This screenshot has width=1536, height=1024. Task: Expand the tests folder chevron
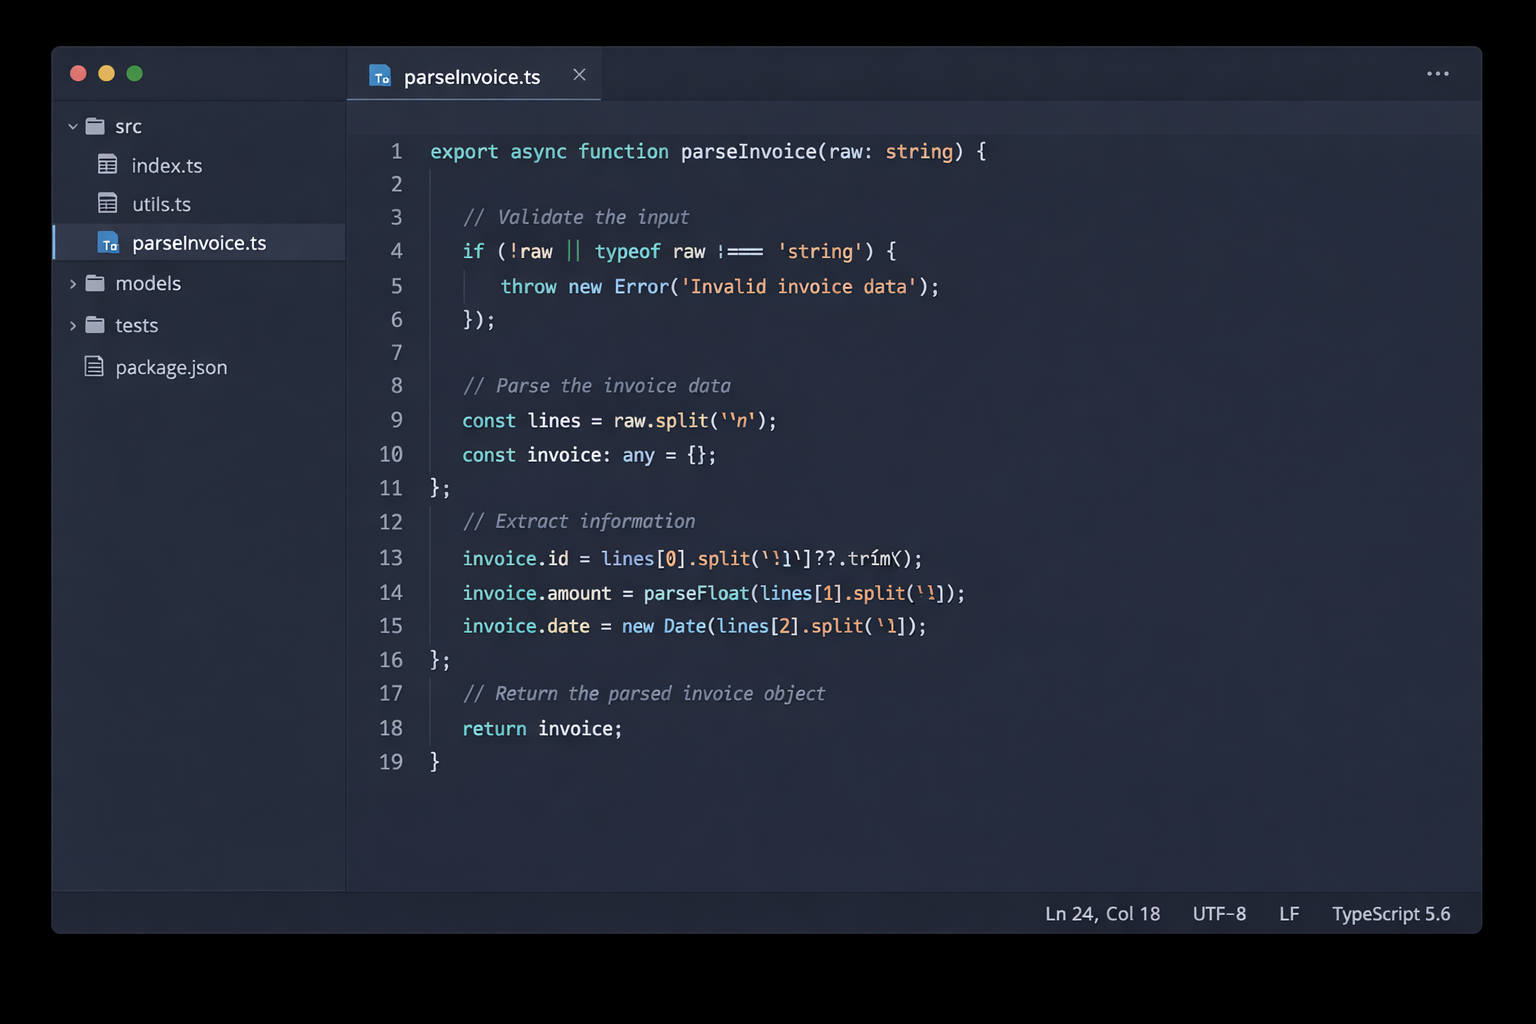click(x=73, y=326)
